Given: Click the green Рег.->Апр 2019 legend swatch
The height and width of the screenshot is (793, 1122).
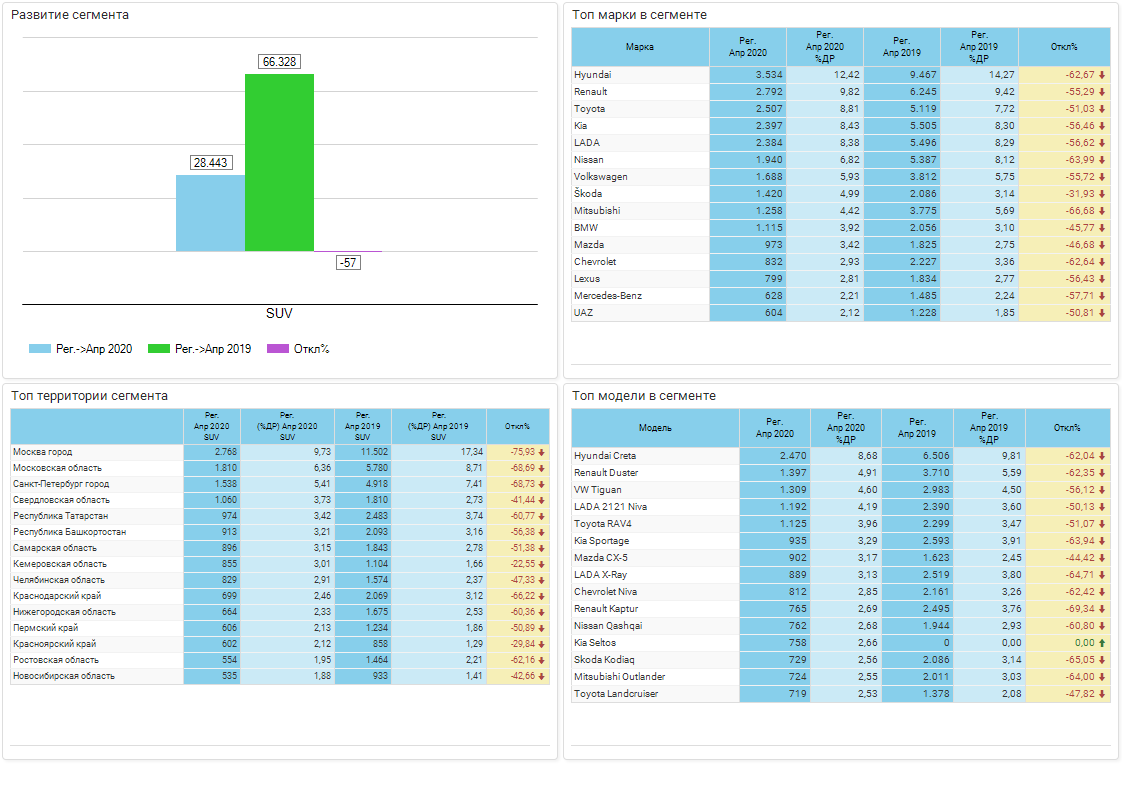Looking at the screenshot, I should click(159, 349).
